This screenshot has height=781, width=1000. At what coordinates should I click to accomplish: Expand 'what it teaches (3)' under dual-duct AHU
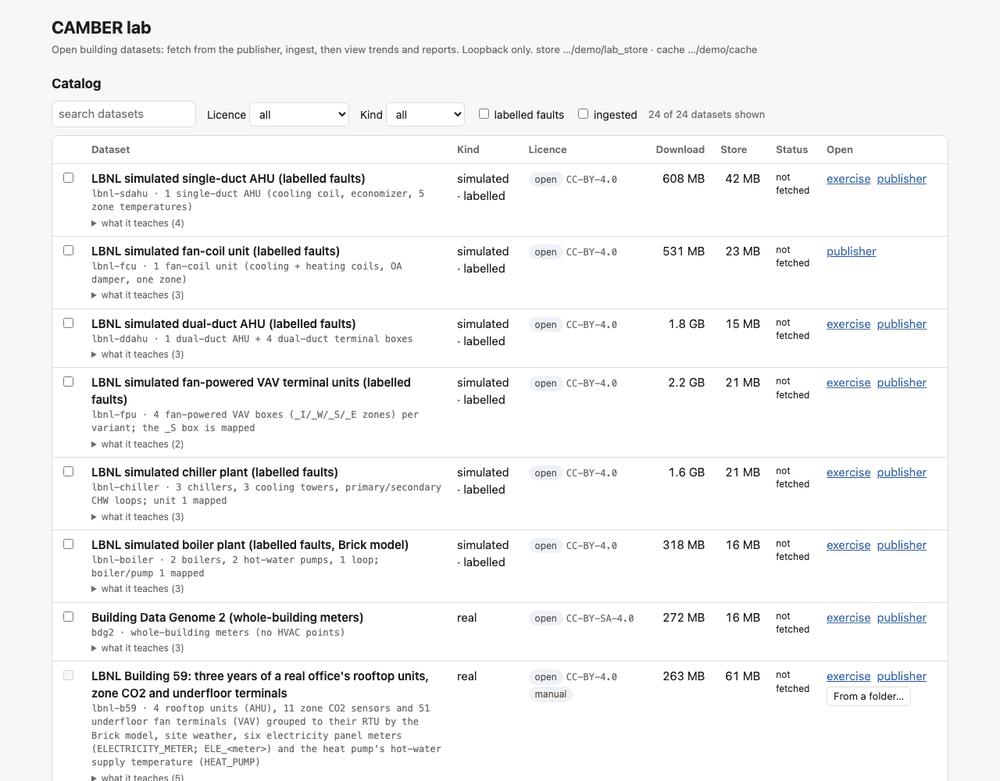138,354
